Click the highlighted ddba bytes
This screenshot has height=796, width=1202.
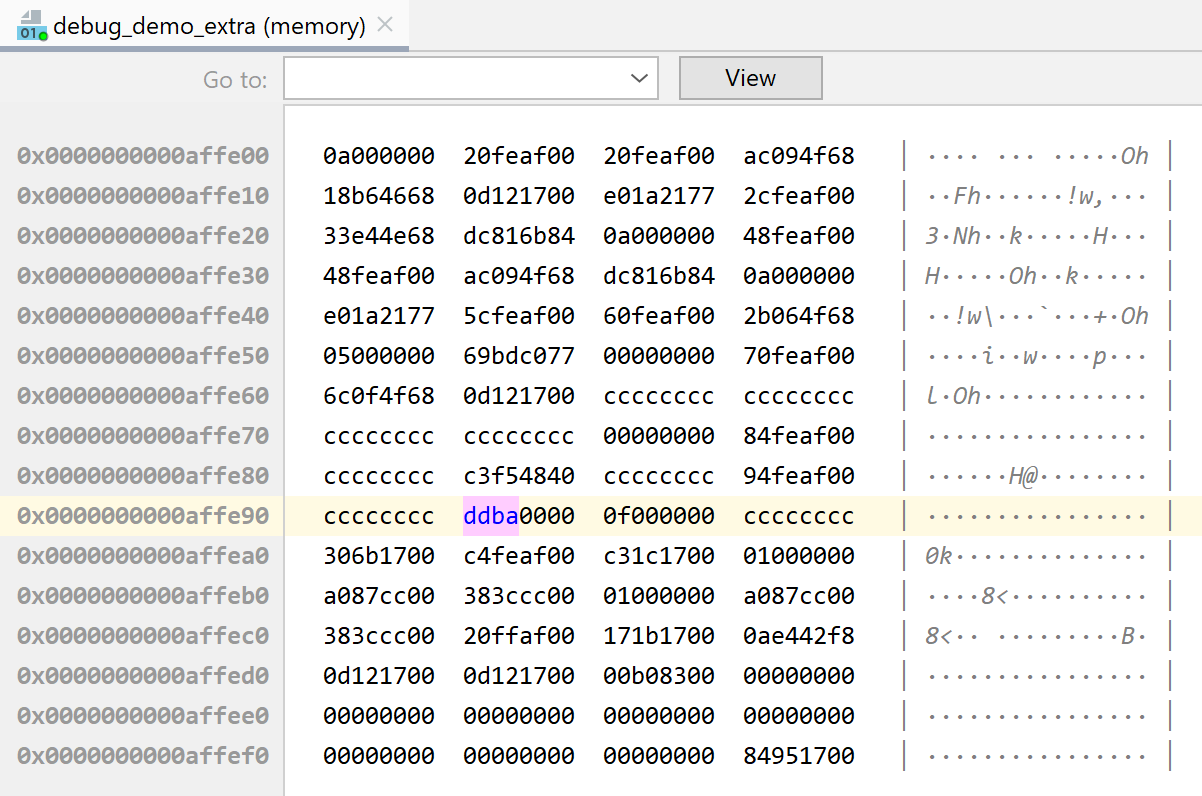pos(491,516)
